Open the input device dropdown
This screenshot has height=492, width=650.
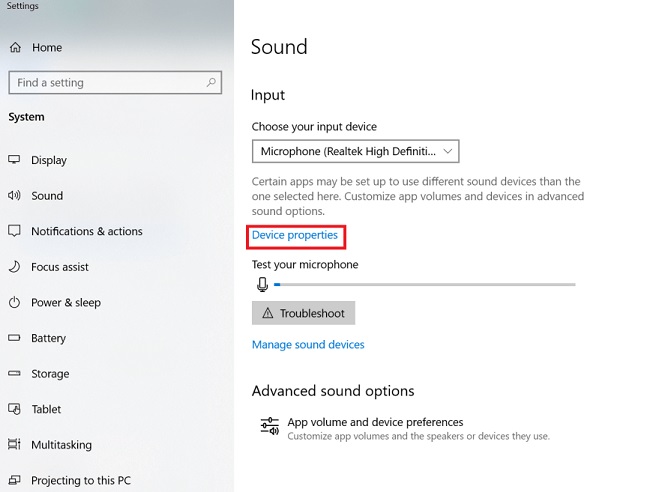pyautogui.click(x=355, y=151)
